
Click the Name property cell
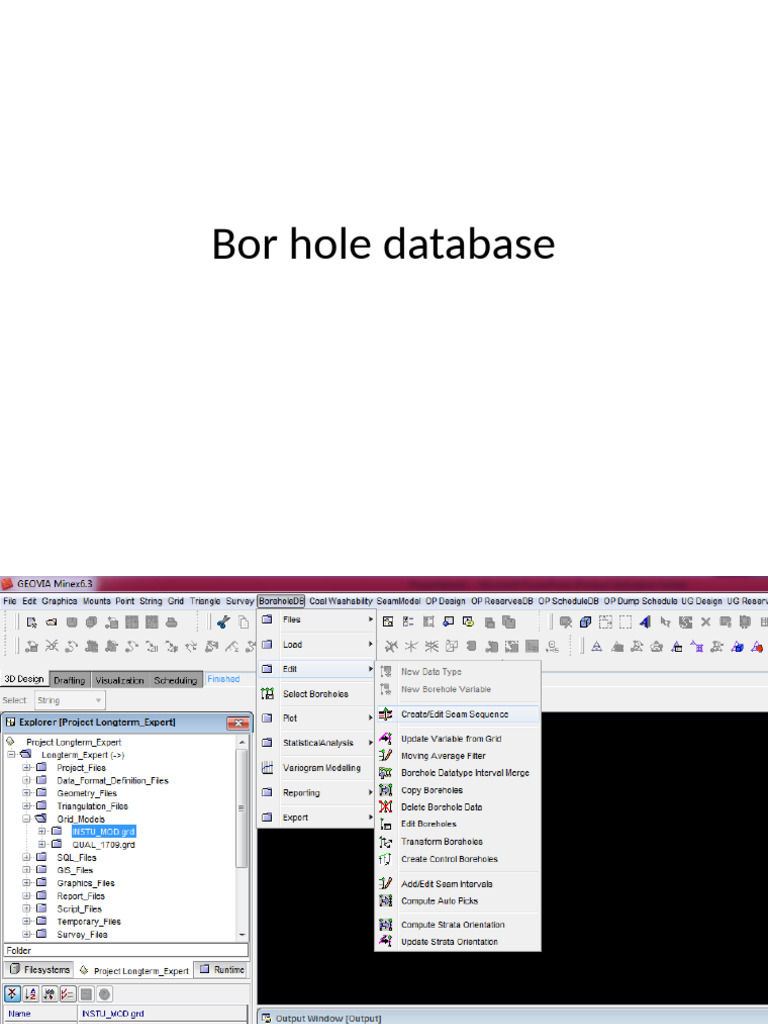[x=40, y=1014]
